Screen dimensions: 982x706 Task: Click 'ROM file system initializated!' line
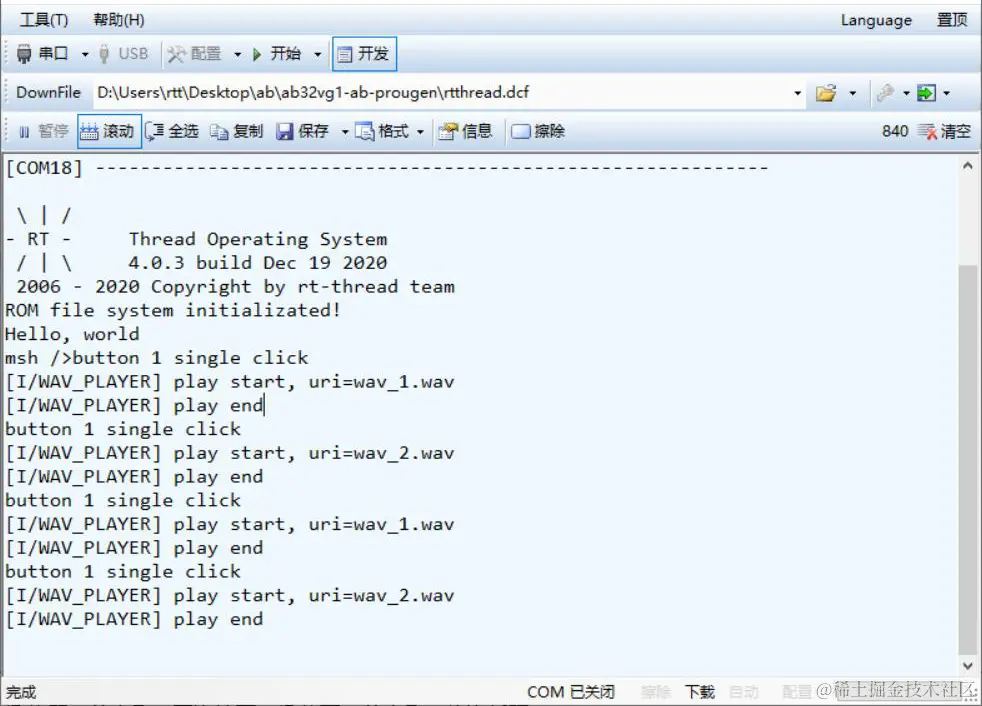pos(173,310)
